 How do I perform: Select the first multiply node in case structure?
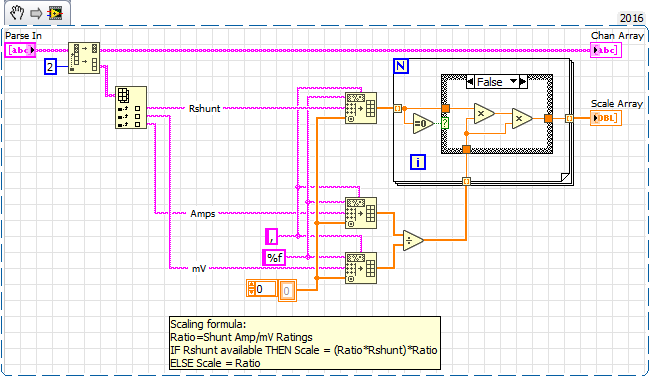484,113
